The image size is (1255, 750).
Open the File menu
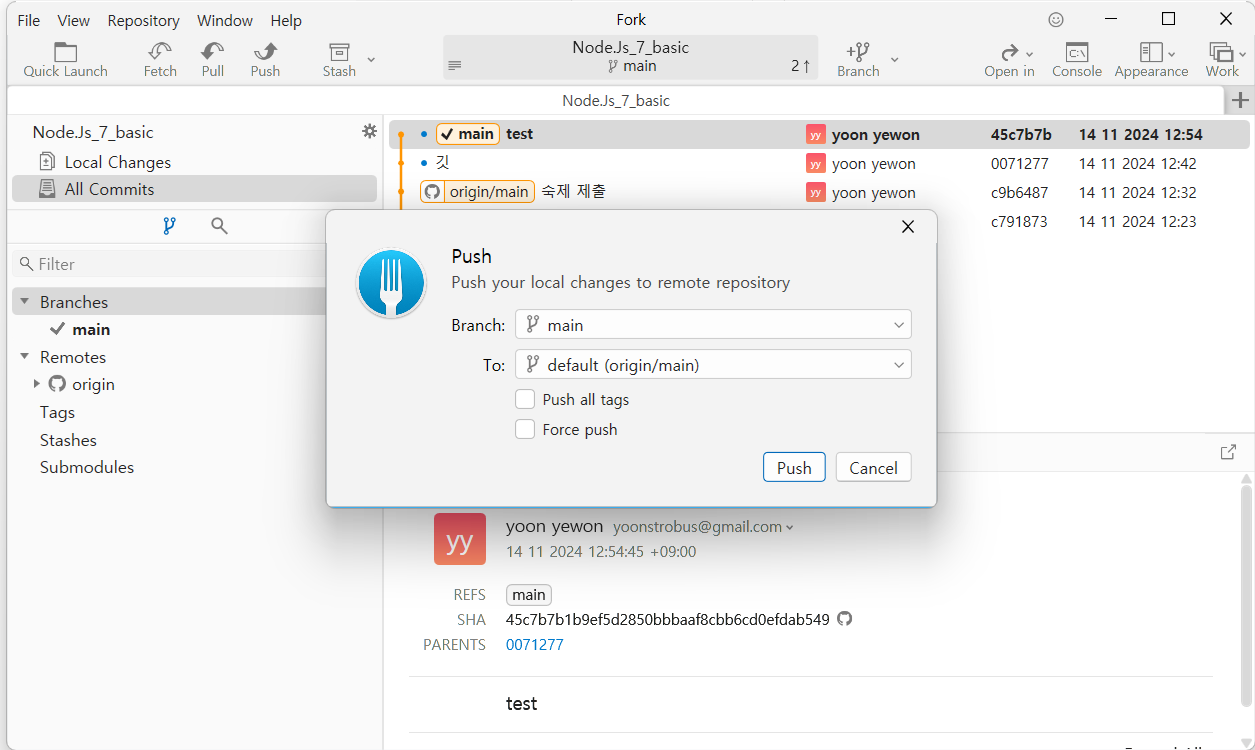(29, 20)
